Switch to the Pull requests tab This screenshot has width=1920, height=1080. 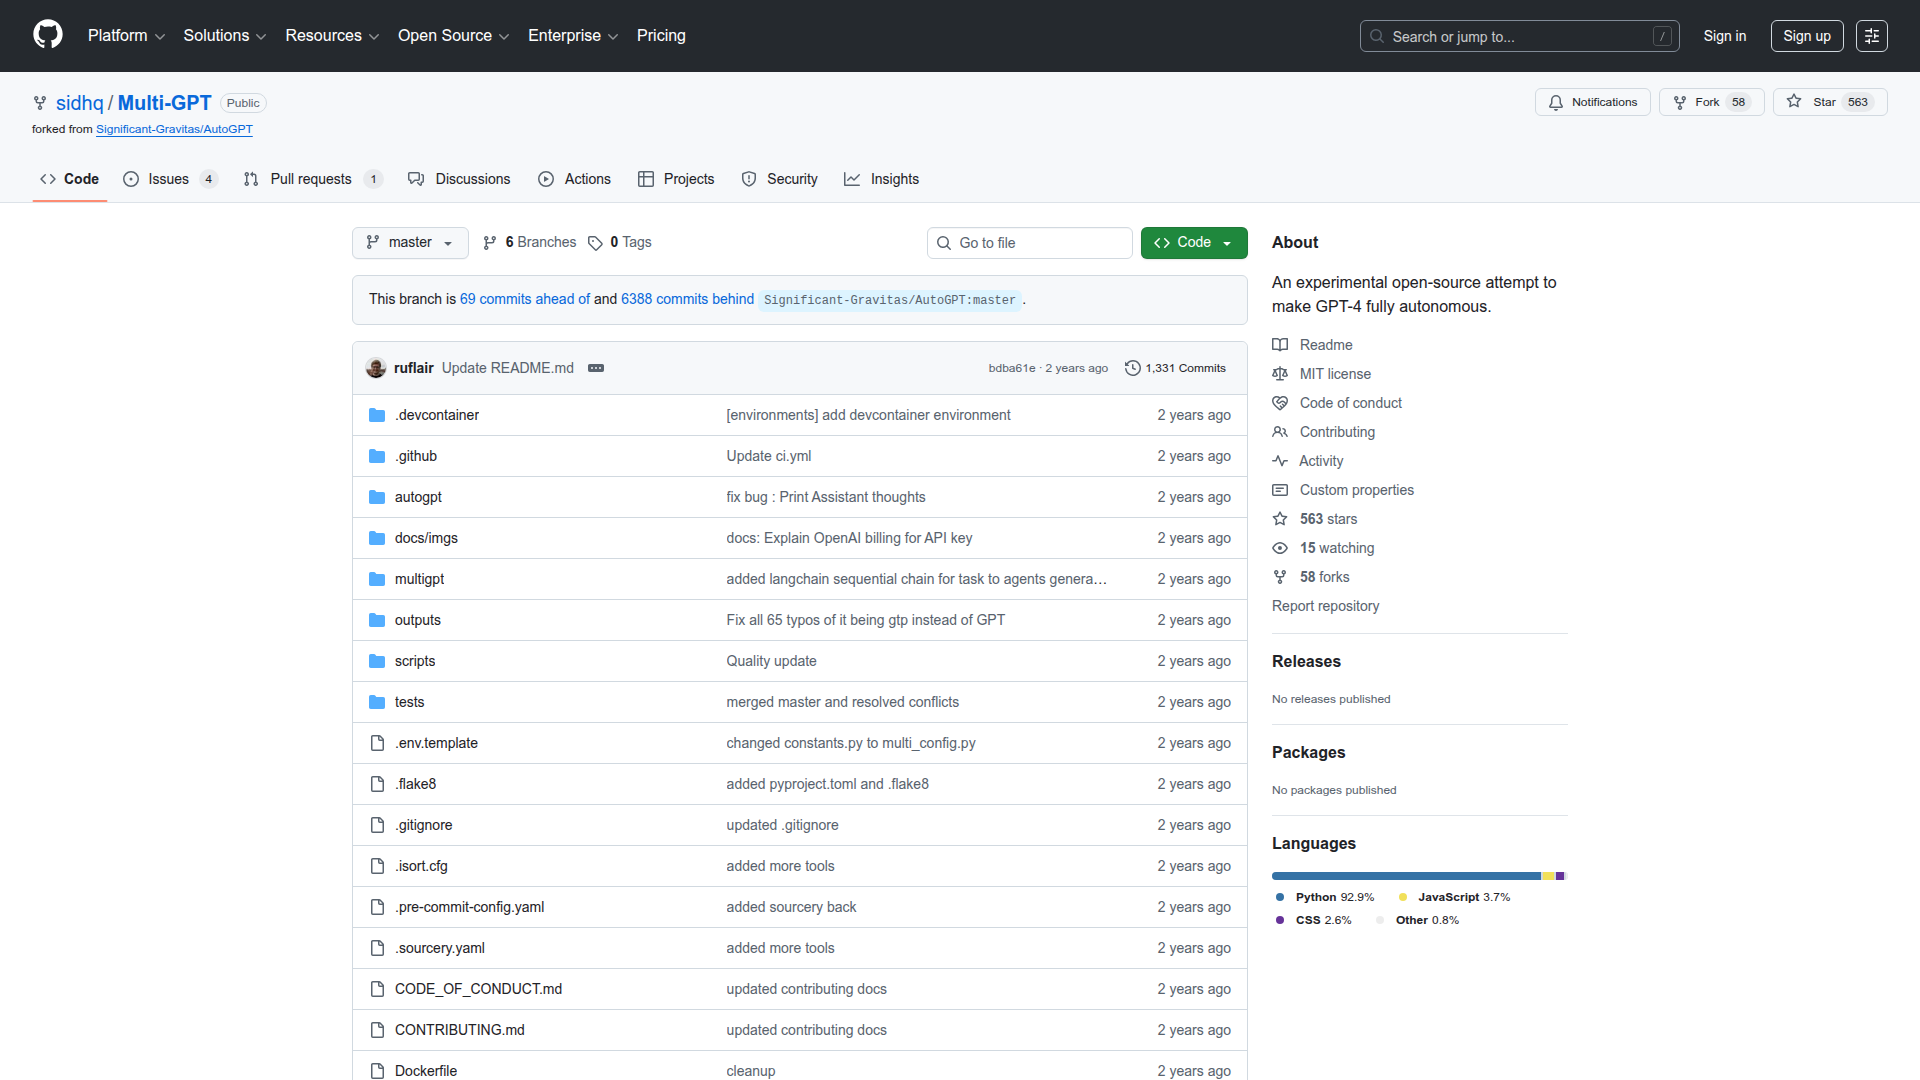(311, 179)
